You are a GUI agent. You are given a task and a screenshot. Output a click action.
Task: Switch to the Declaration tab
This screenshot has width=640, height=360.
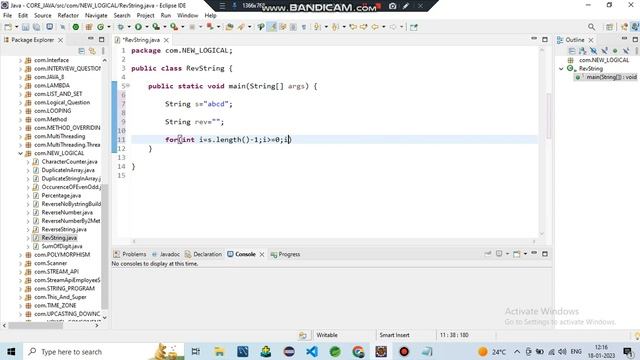click(203, 254)
